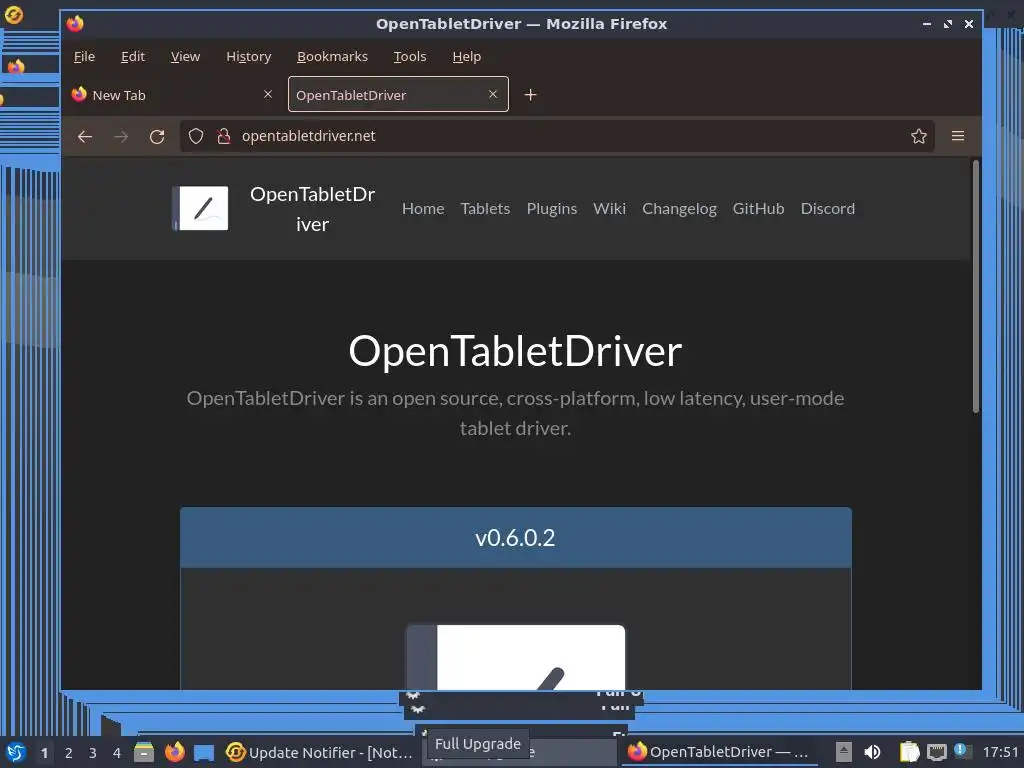This screenshot has width=1024, height=768.
Task: Open the Plugins page link
Action: (x=552, y=209)
